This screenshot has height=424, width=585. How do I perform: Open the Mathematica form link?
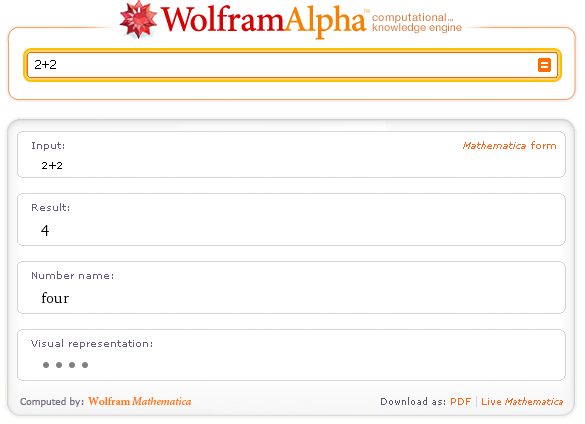click(x=509, y=146)
